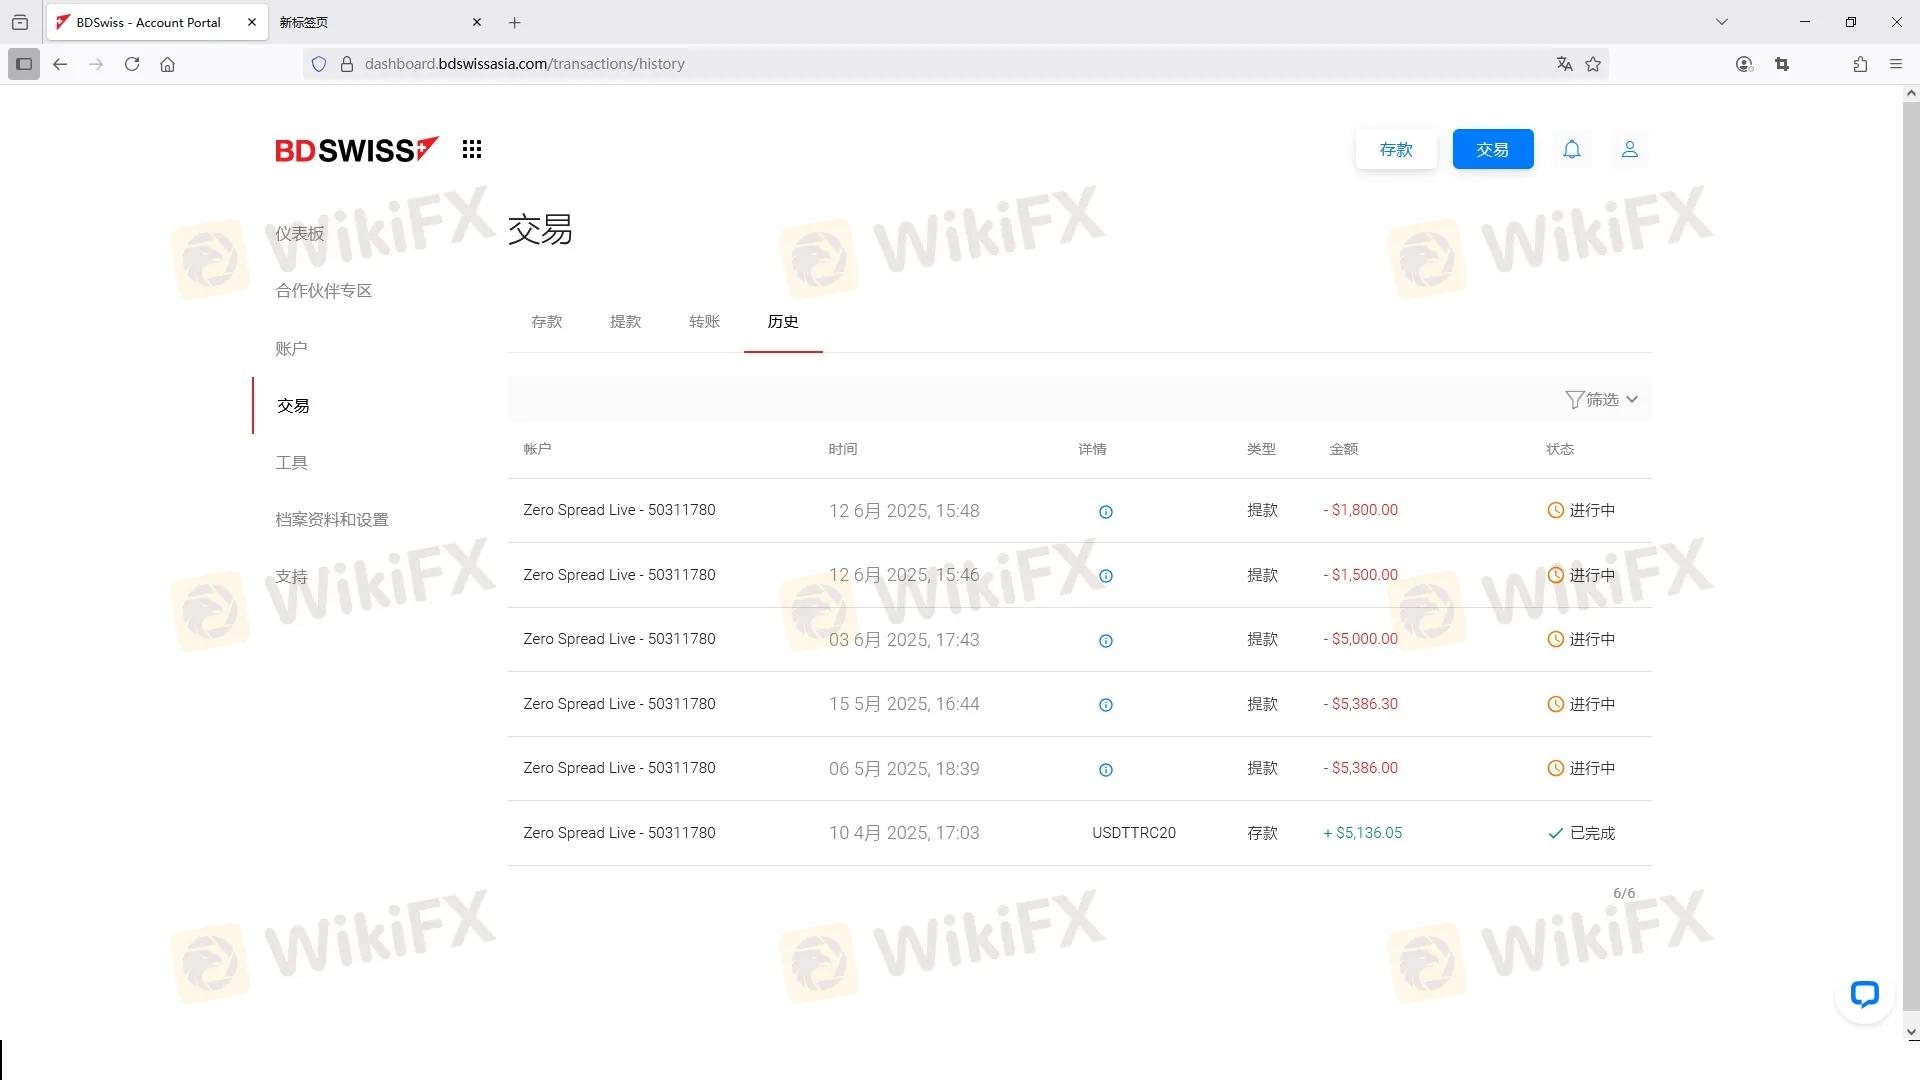Switch to the 转账 tab
This screenshot has height=1080, width=1920.
[704, 322]
